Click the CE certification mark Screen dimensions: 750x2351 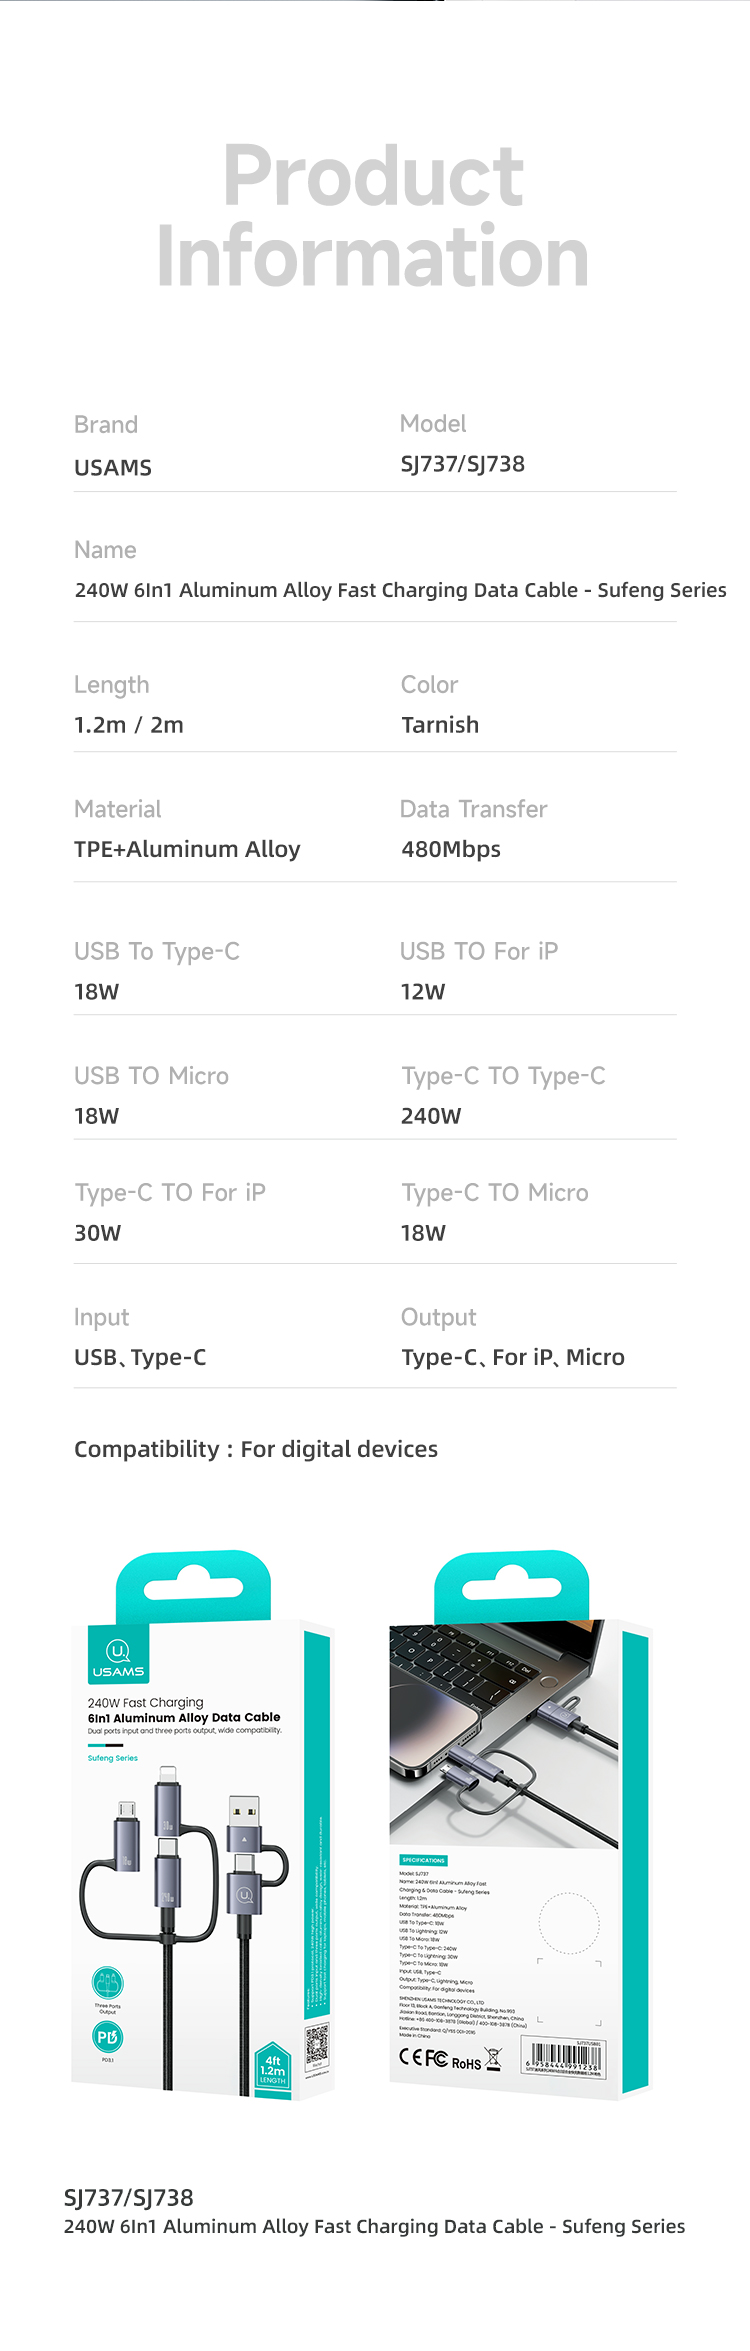click(x=410, y=2057)
